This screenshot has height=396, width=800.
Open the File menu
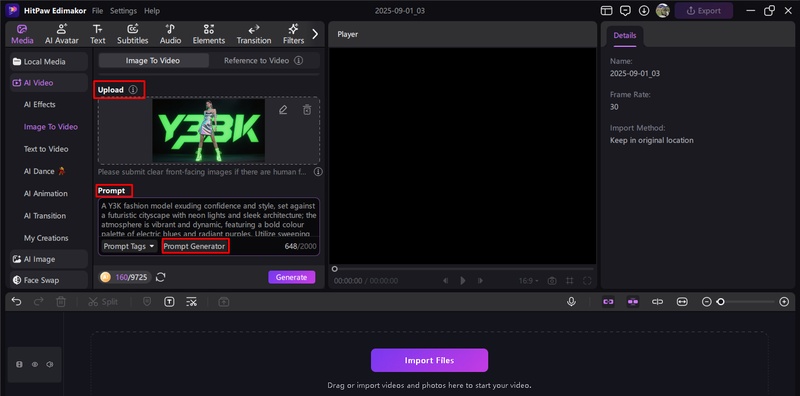(x=97, y=11)
